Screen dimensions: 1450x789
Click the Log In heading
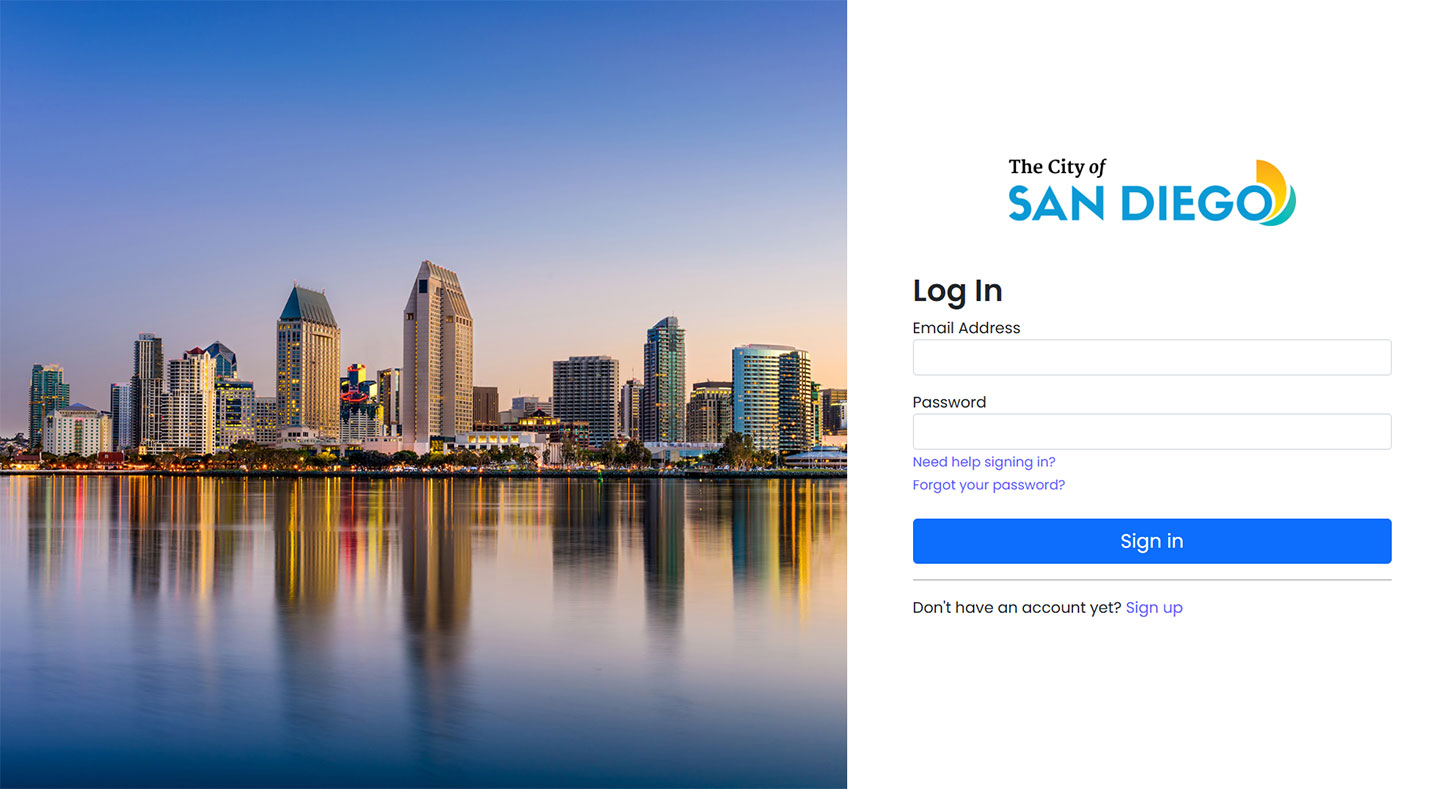point(957,291)
